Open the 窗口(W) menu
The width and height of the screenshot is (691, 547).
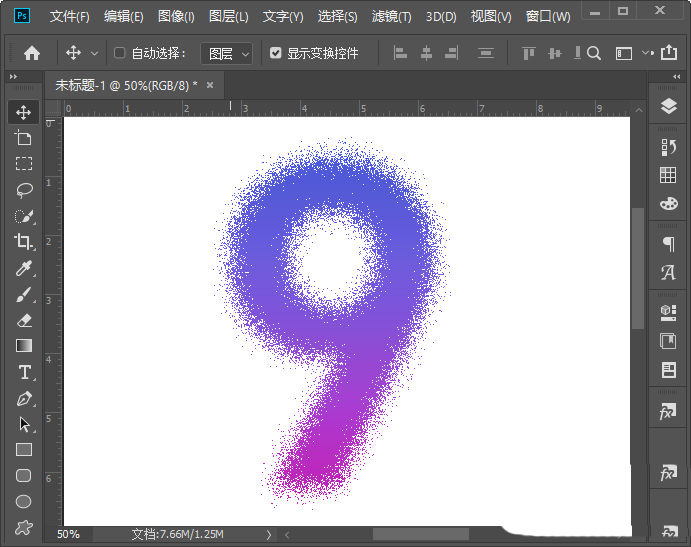coord(548,17)
